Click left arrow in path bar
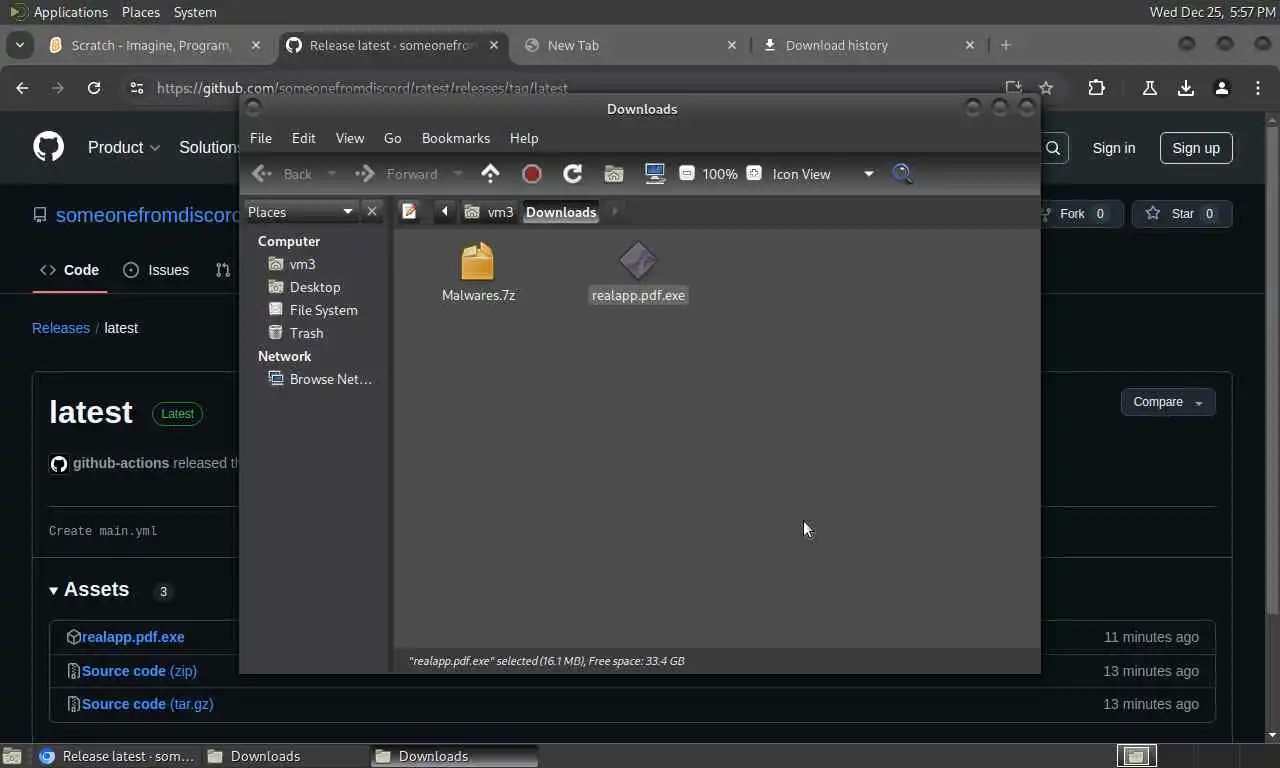 [x=445, y=211]
